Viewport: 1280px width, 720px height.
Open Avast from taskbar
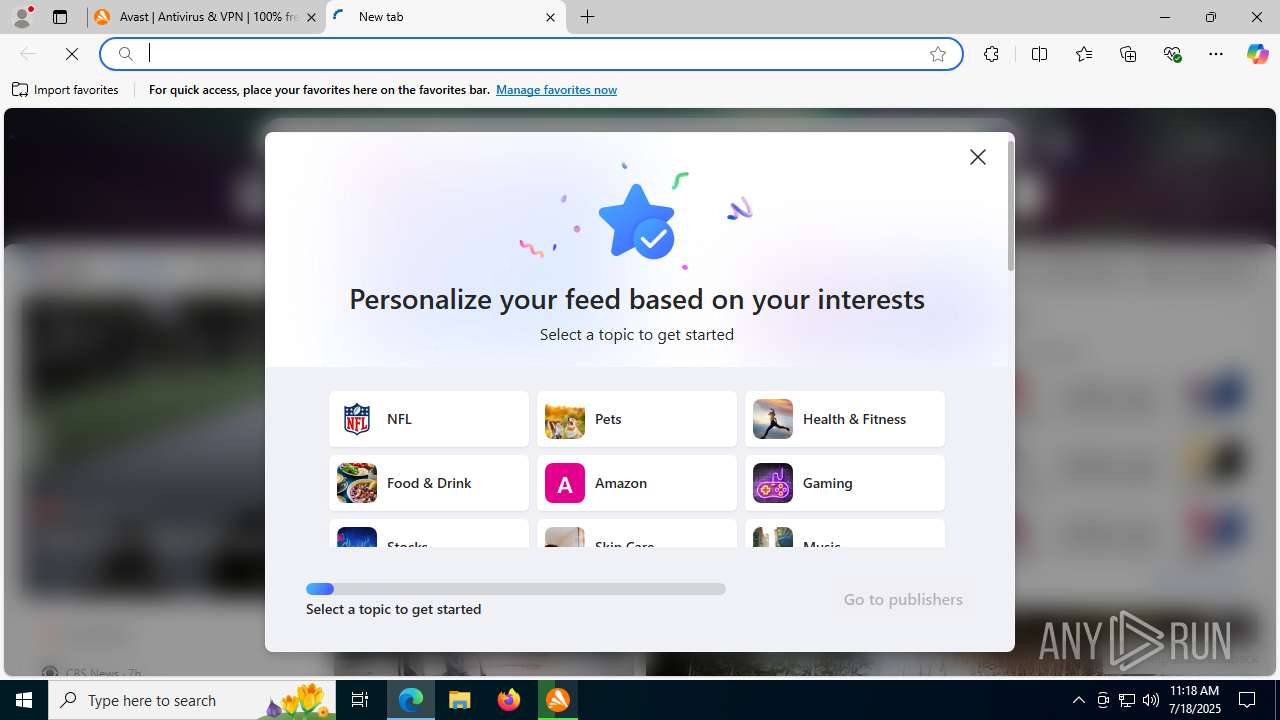[x=558, y=700]
